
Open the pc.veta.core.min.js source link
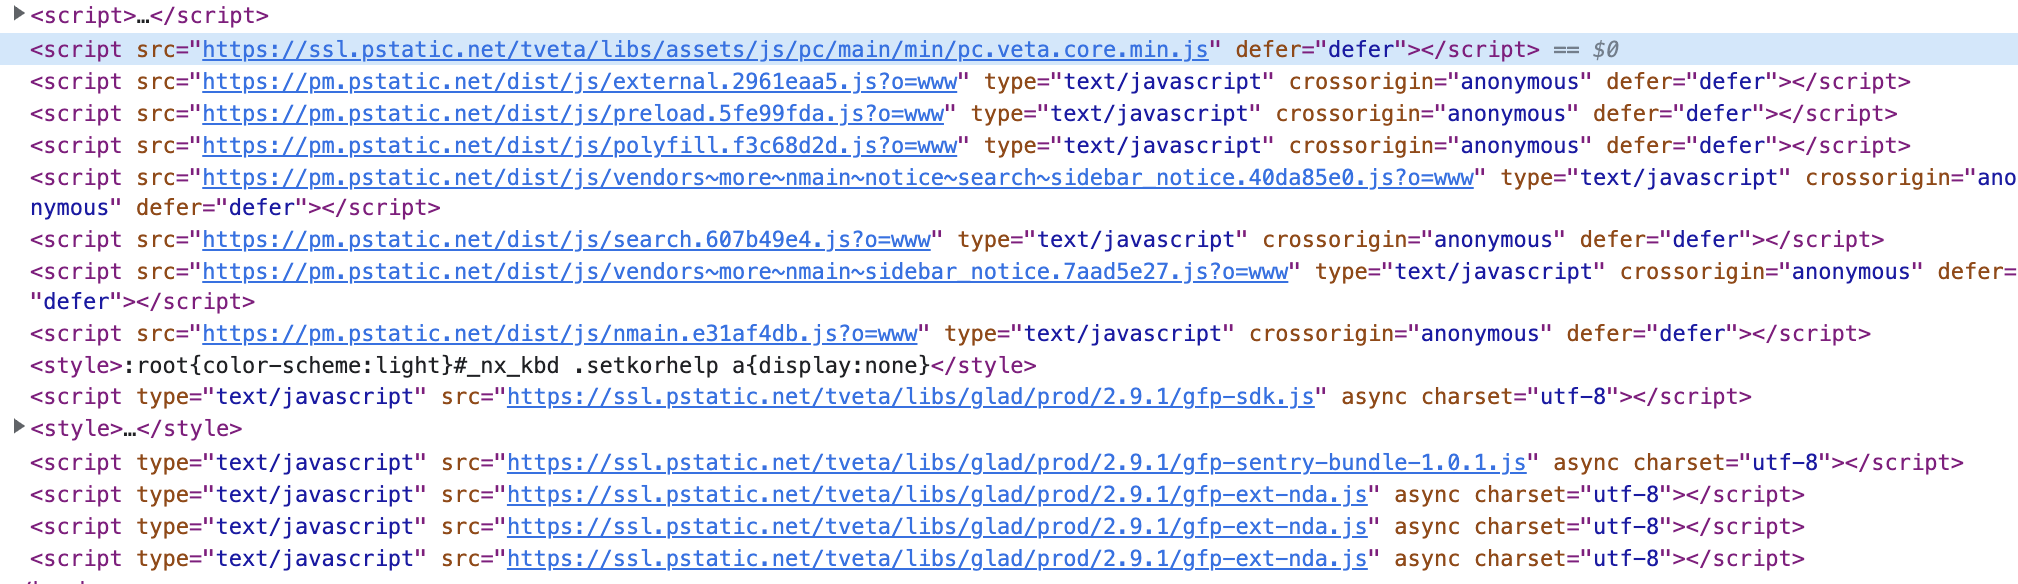pyautogui.click(x=705, y=50)
